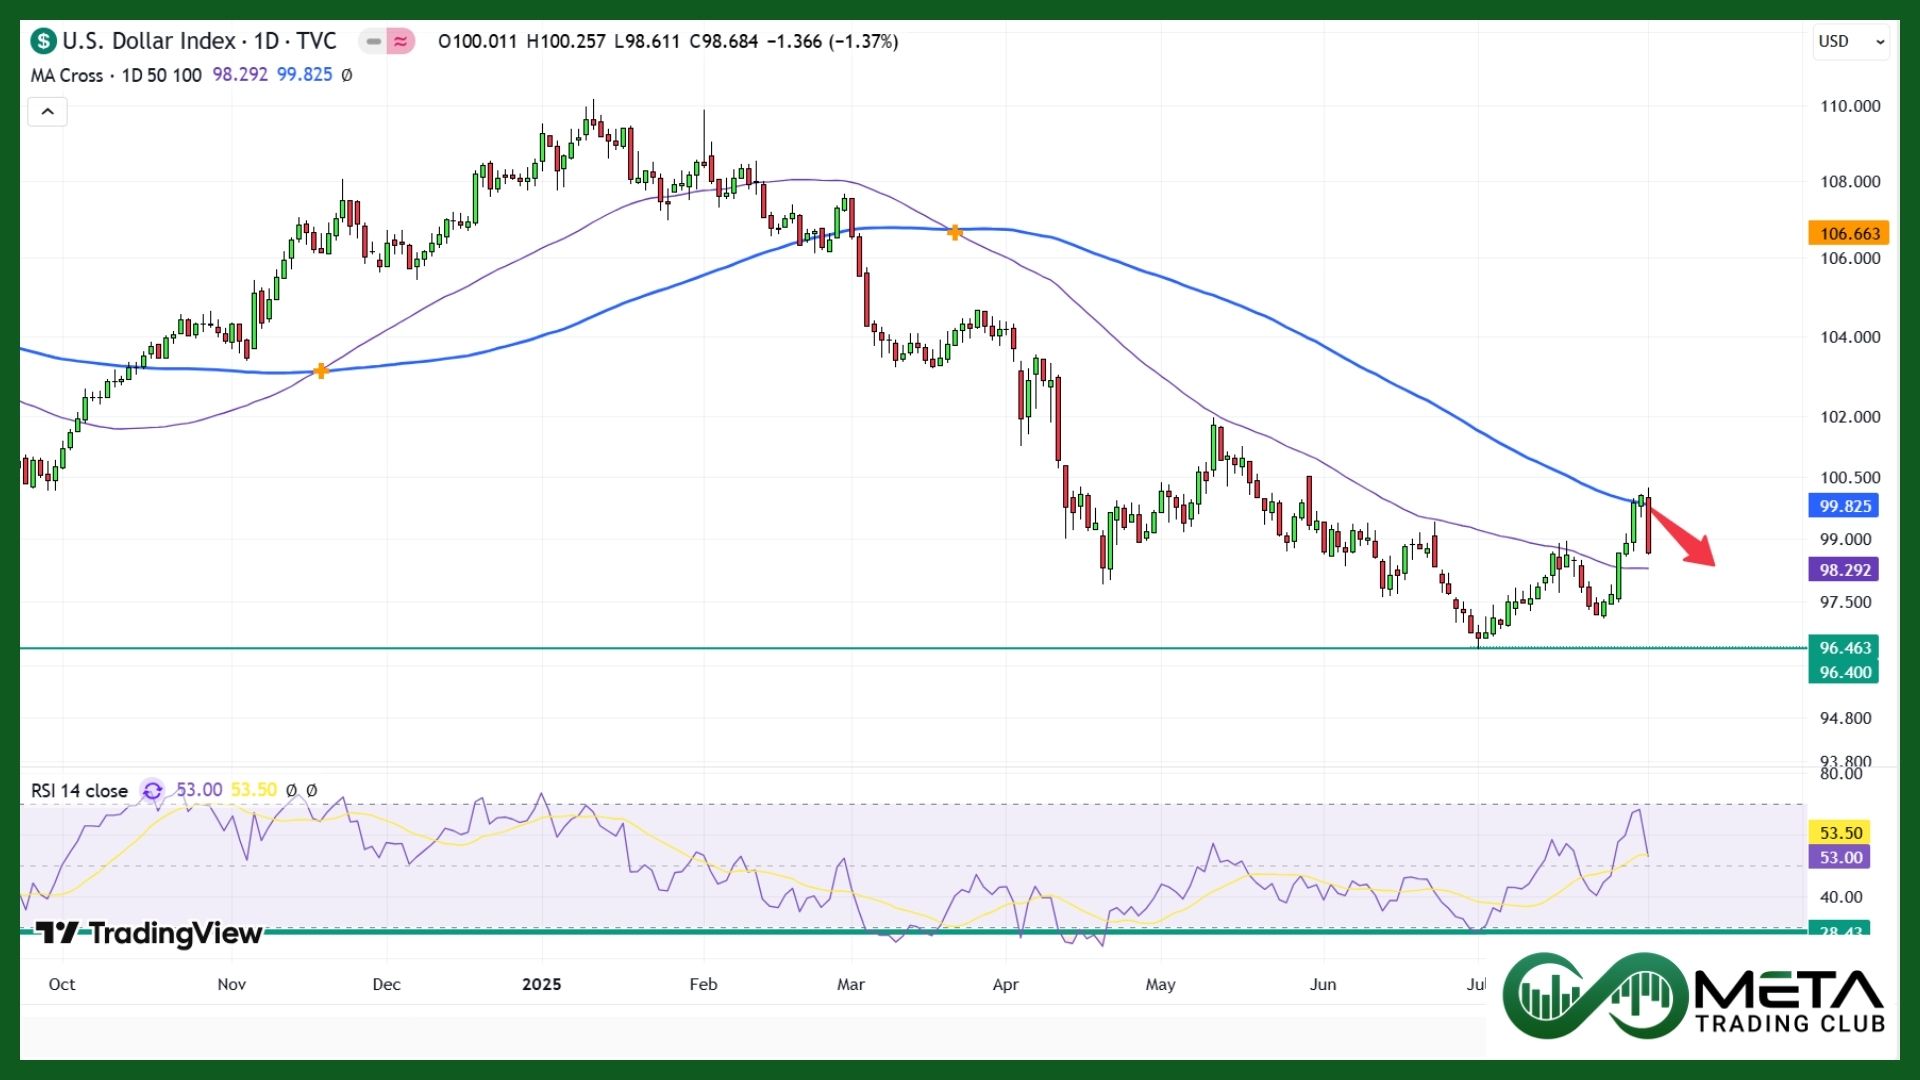The width and height of the screenshot is (1920, 1080).
Task: Click the orange 106.663 price label
Action: [1848, 233]
